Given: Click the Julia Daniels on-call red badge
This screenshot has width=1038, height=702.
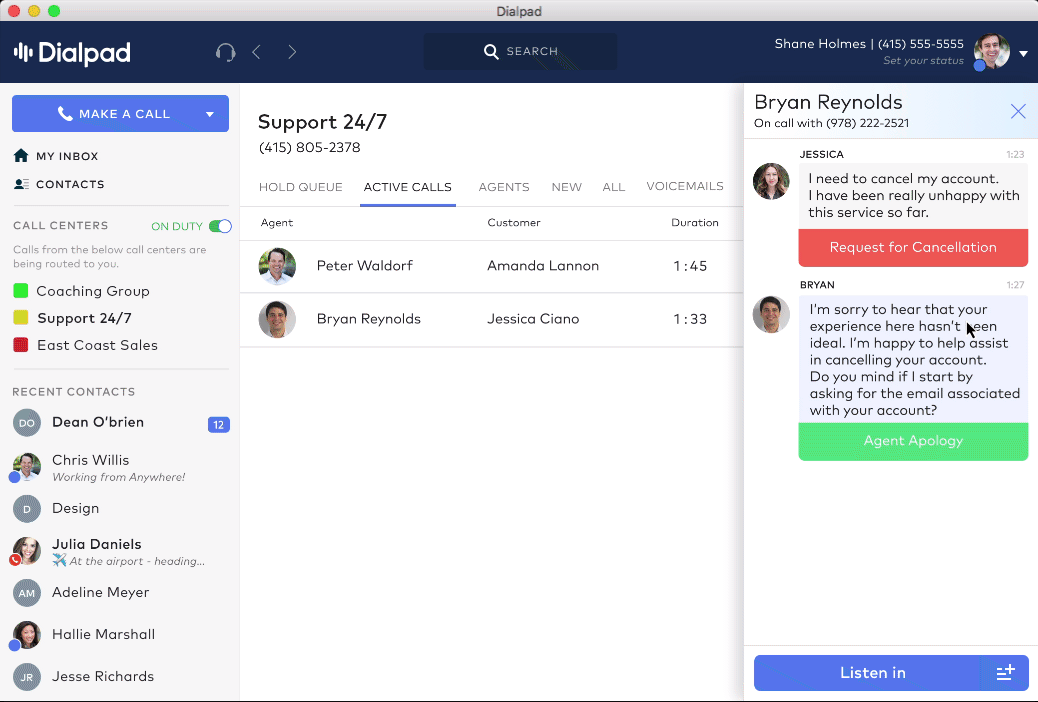Looking at the screenshot, I should click(15, 560).
